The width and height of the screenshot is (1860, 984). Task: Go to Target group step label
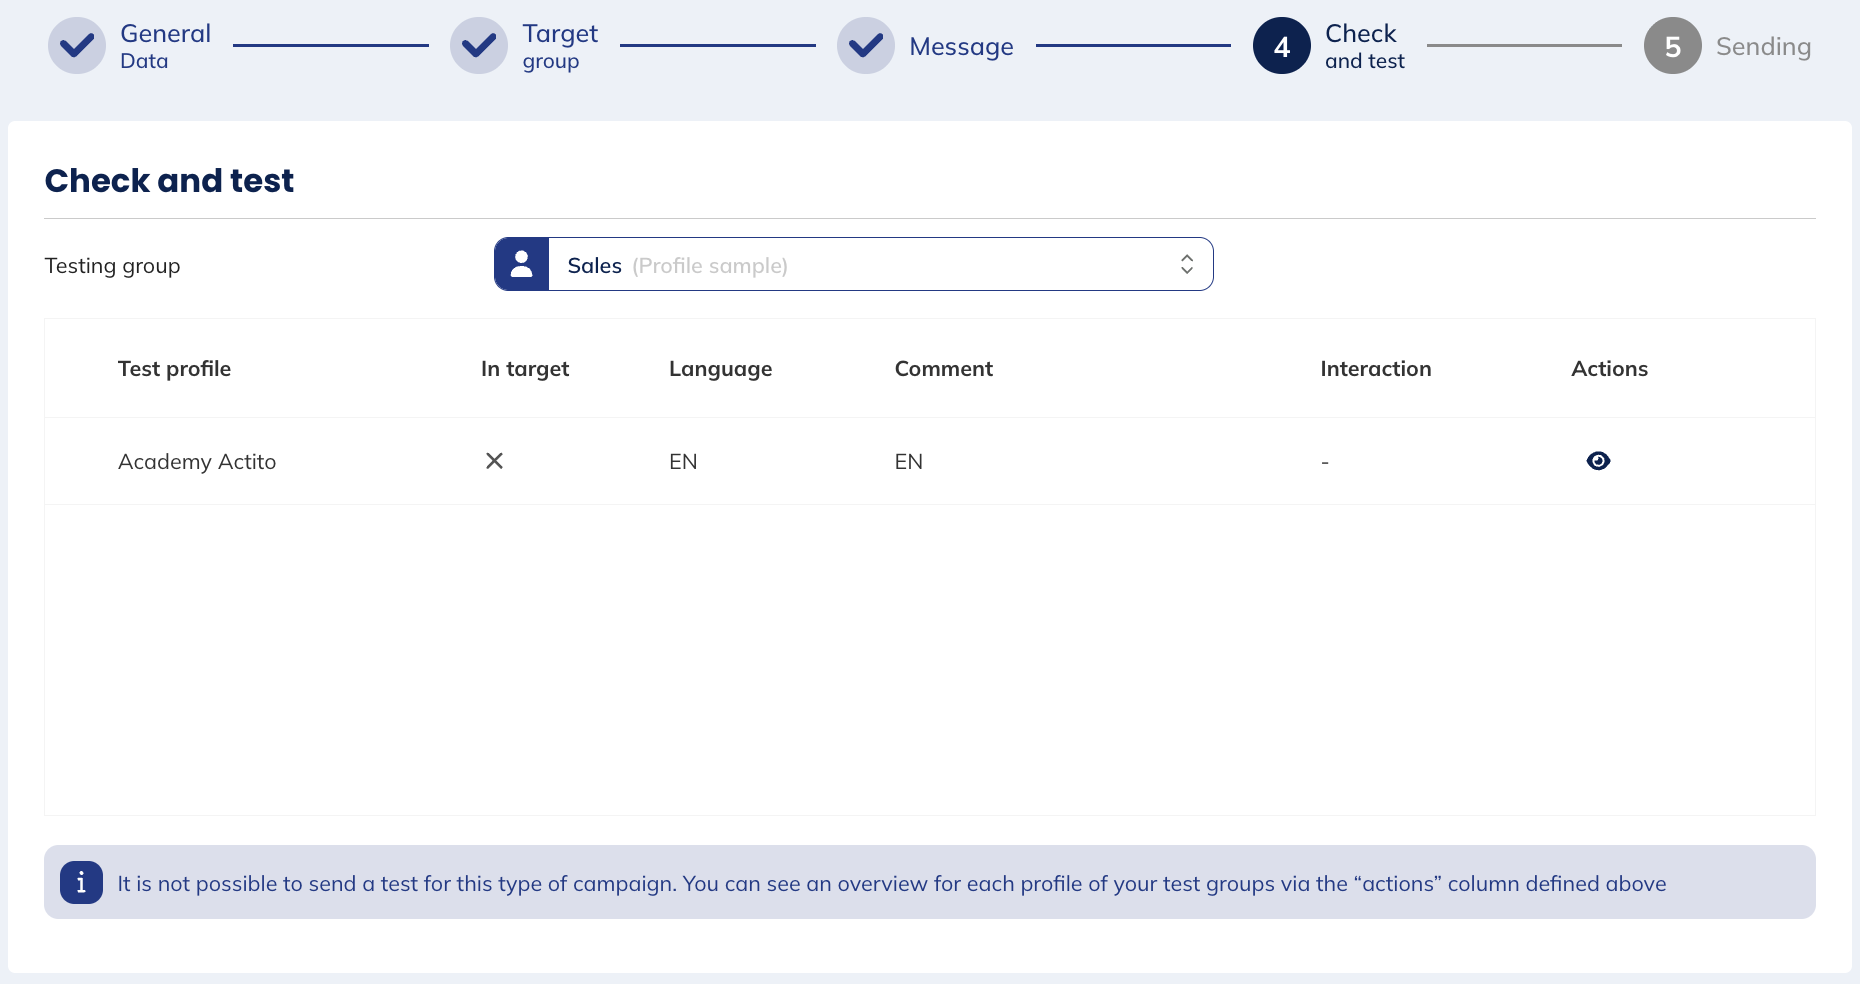click(559, 46)
